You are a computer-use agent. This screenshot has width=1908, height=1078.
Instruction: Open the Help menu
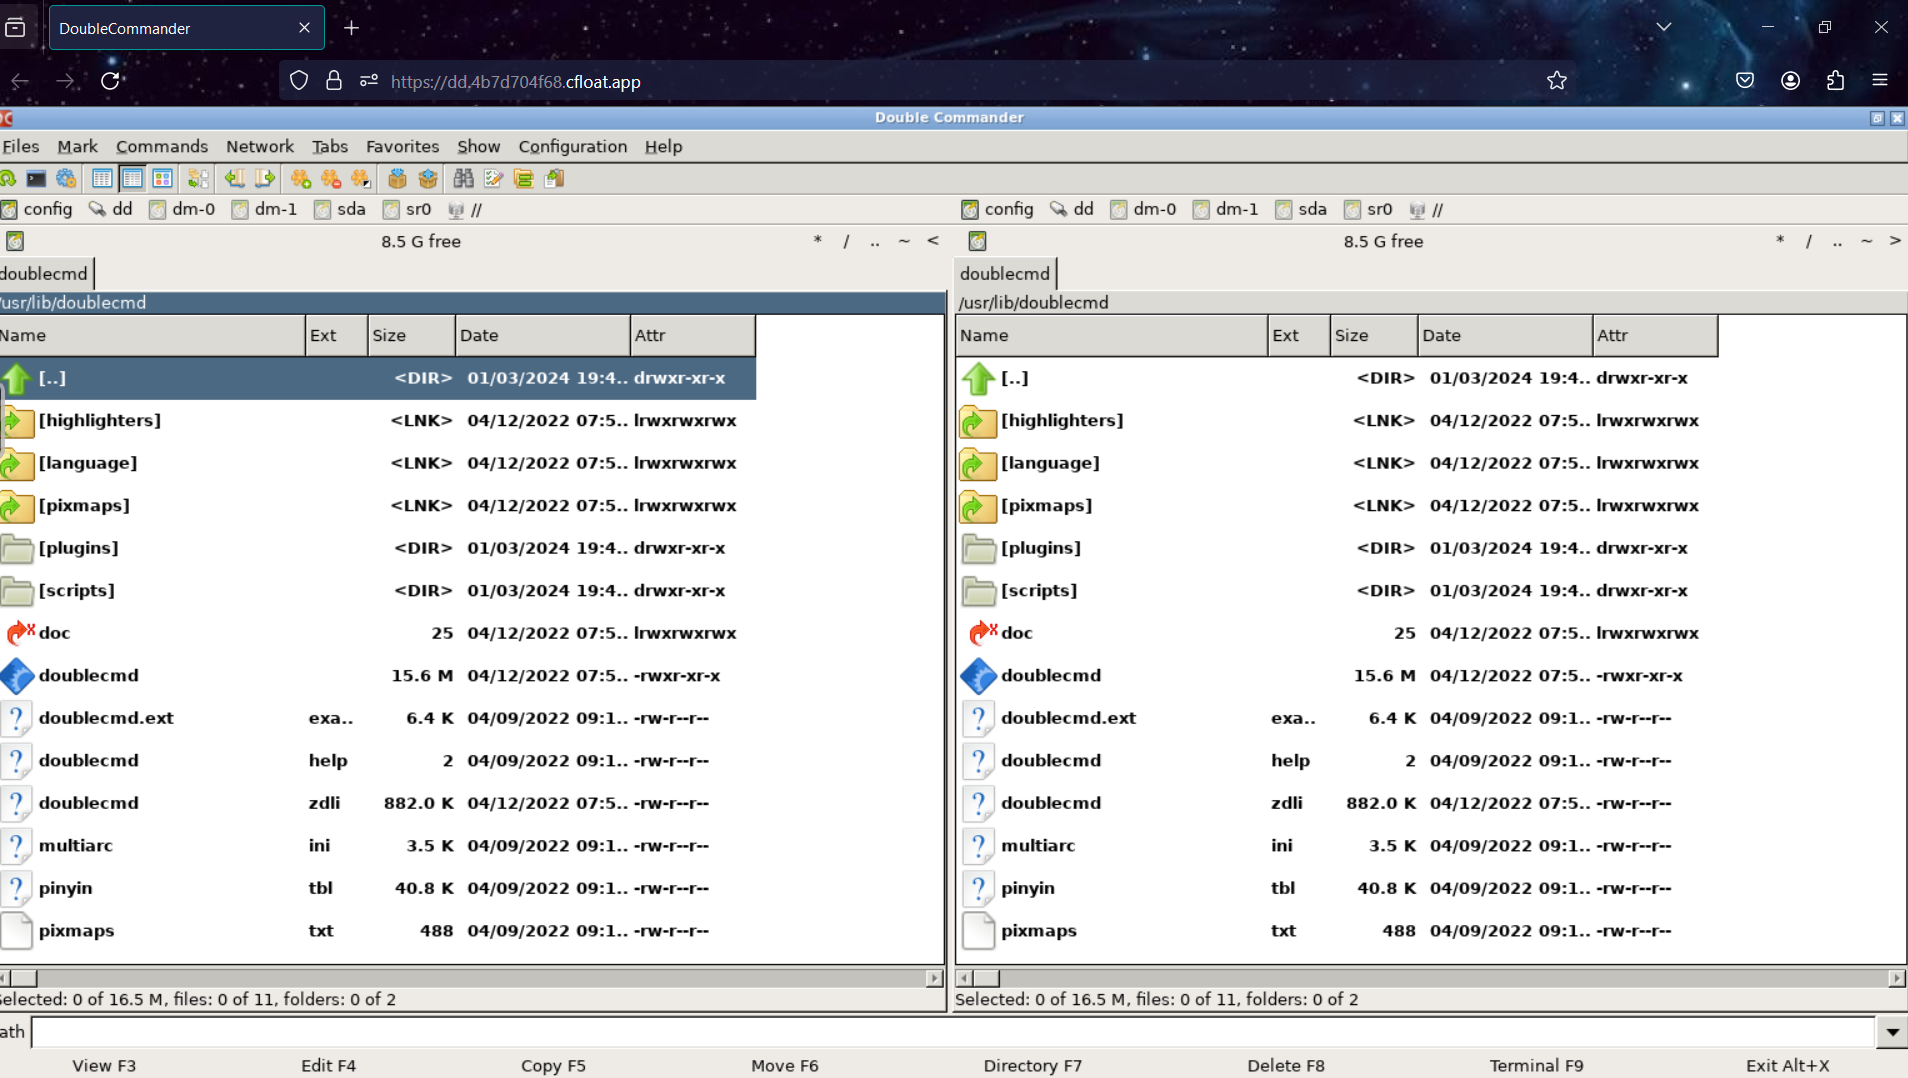tap(663, 146)
